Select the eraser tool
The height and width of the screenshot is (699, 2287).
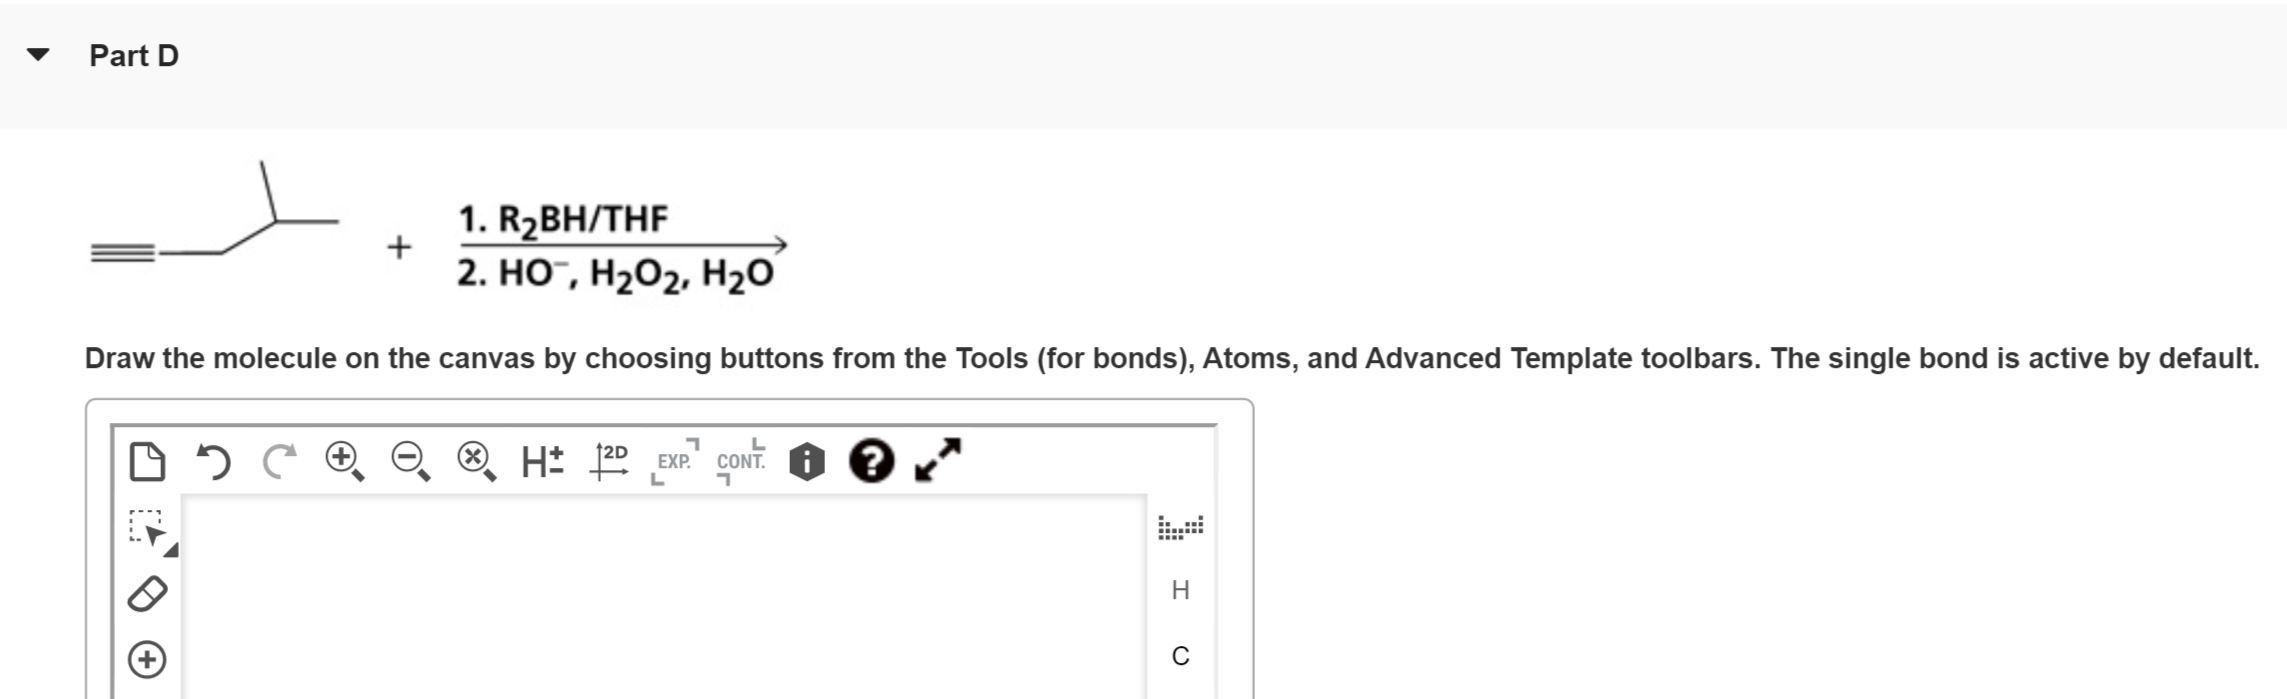point(145,595)
